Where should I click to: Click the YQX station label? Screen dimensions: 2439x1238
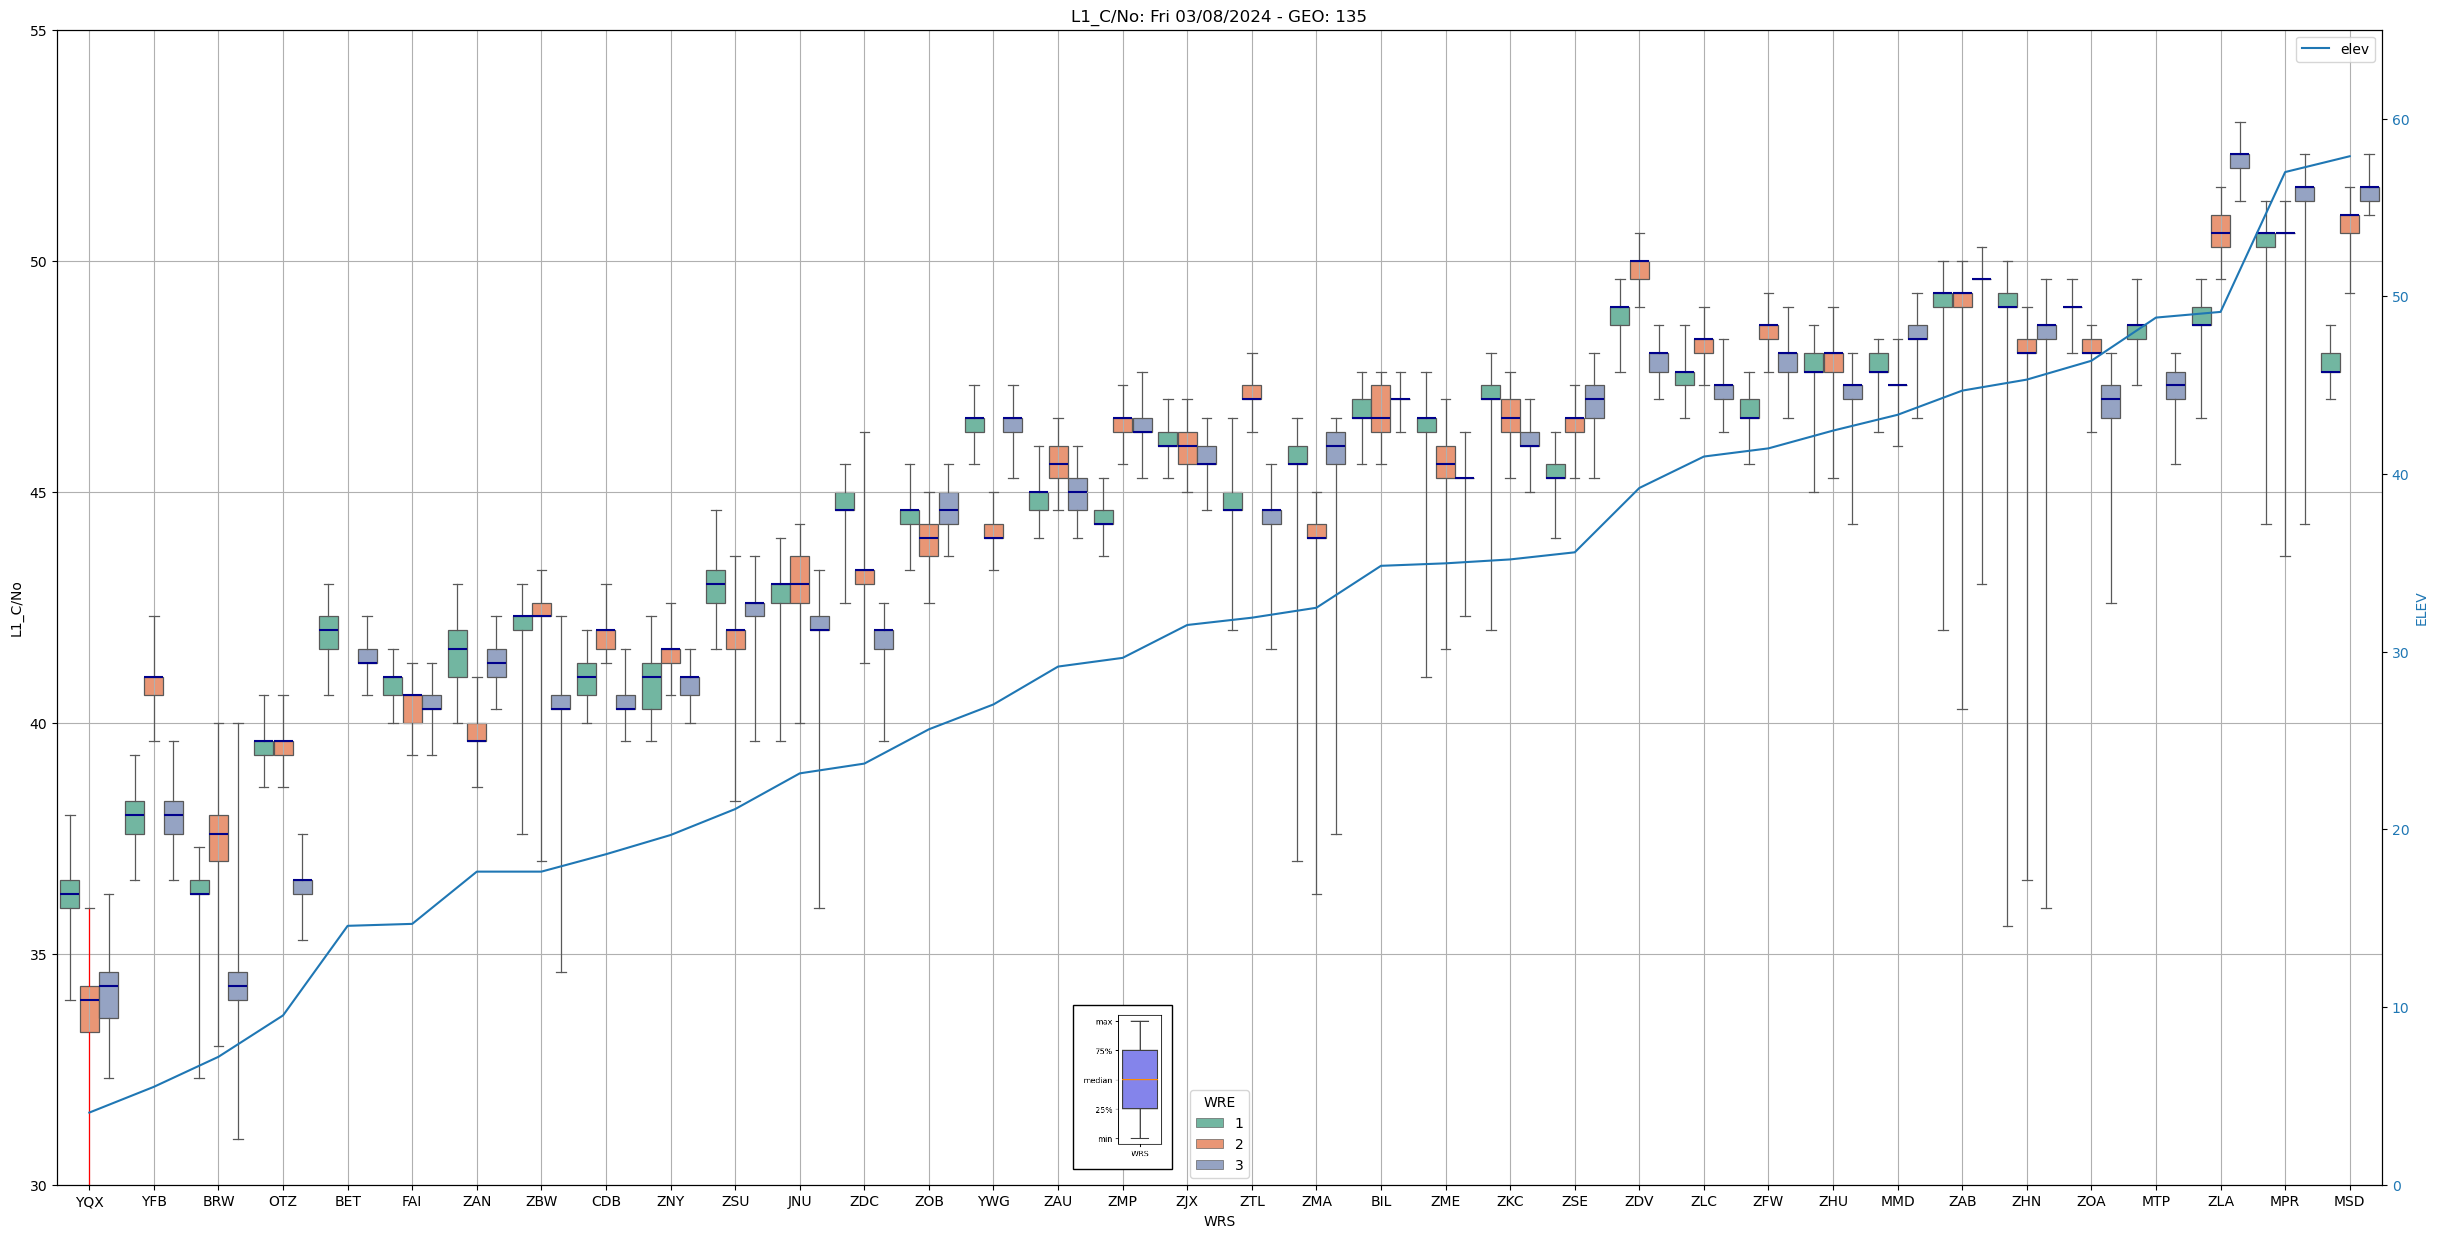89,1202
